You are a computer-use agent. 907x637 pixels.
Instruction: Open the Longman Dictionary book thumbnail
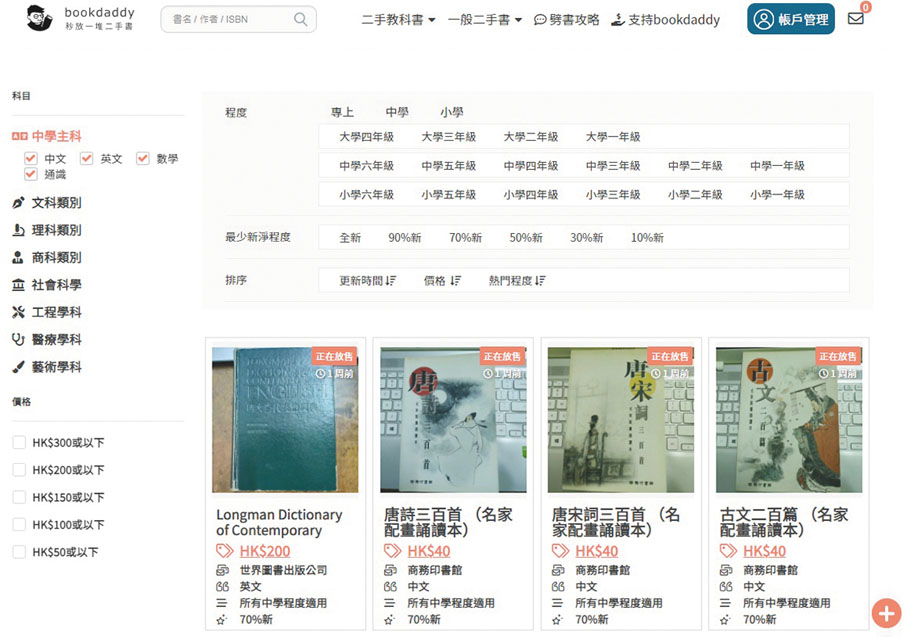point(285,420)
